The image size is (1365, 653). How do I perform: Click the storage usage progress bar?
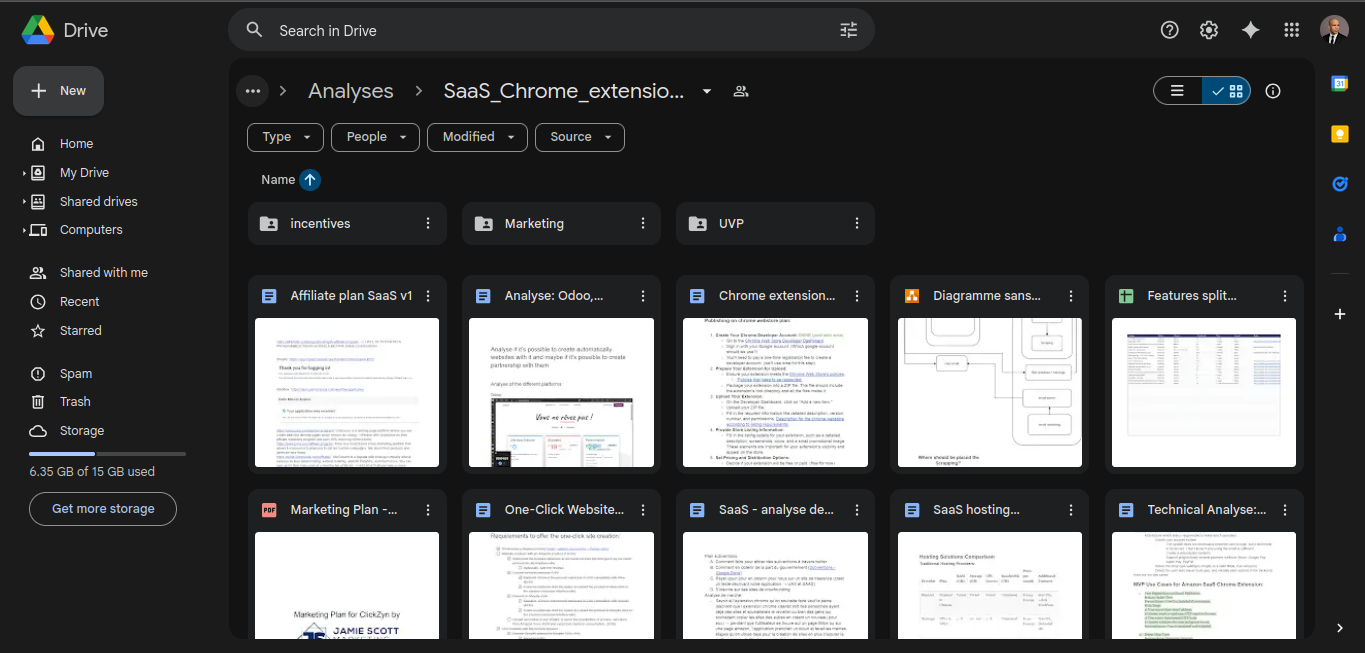point(107,454)
